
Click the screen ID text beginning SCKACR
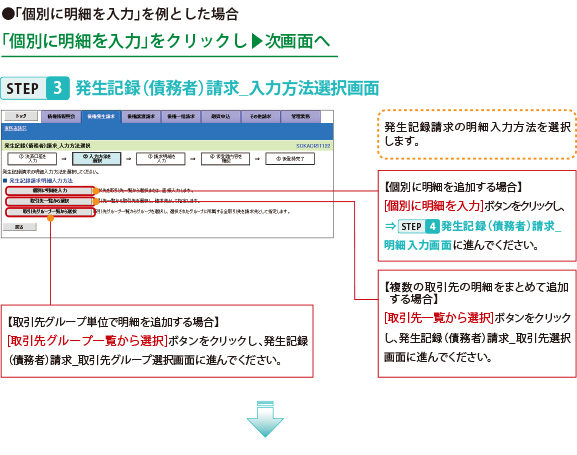tap(313, 146)
